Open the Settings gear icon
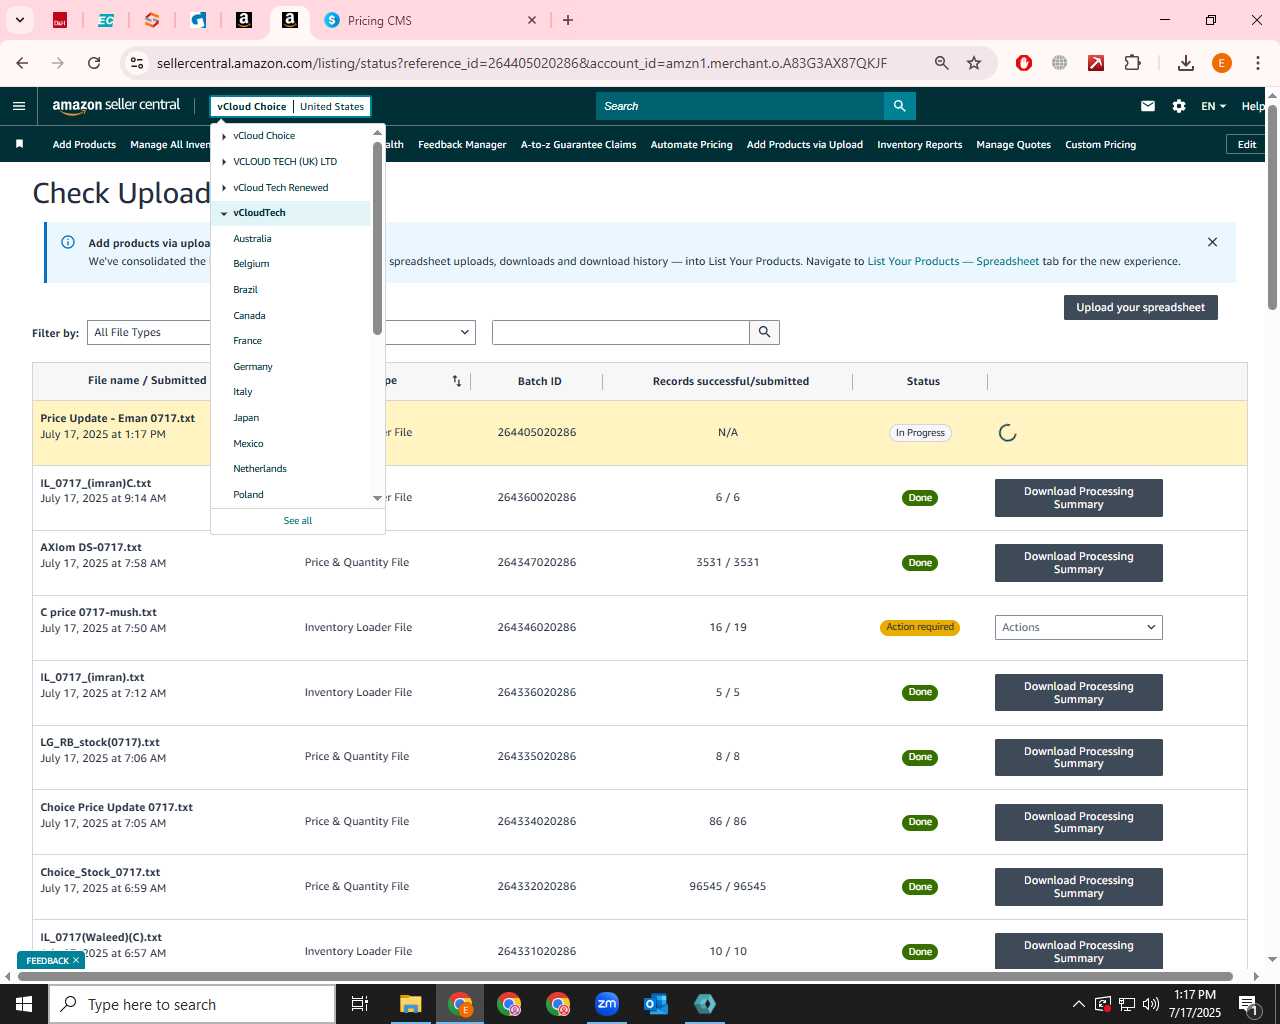This screenshot has width=1280, height=1024. pos(1179,106)
